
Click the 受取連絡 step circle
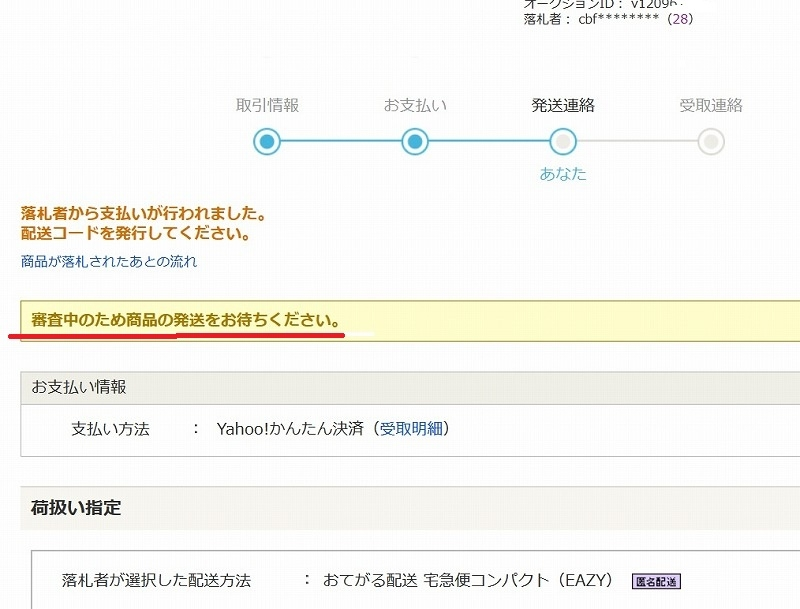[x=711, y=141]
